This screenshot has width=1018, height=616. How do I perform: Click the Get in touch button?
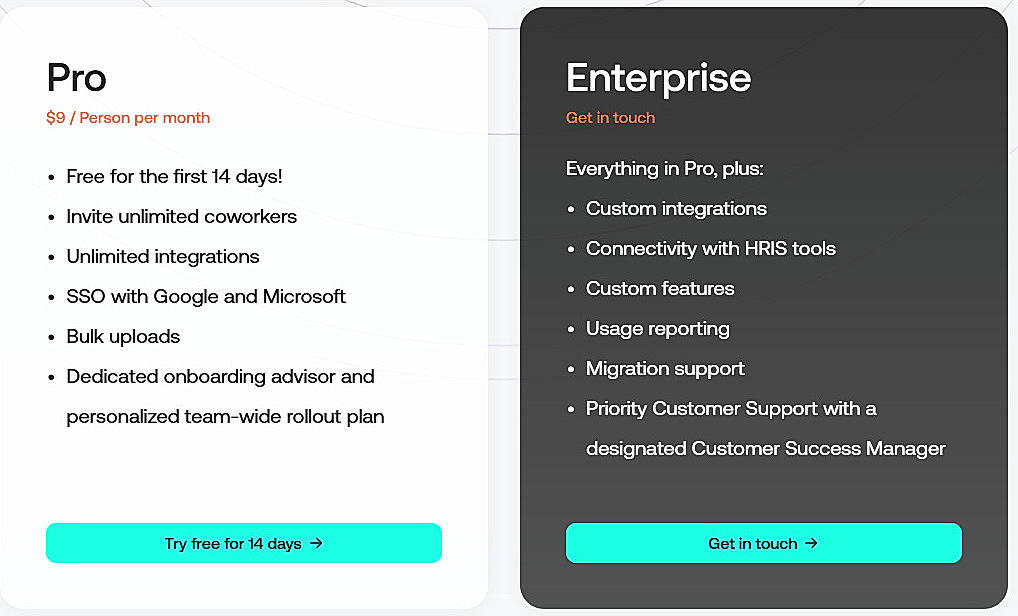click(763, 543)
